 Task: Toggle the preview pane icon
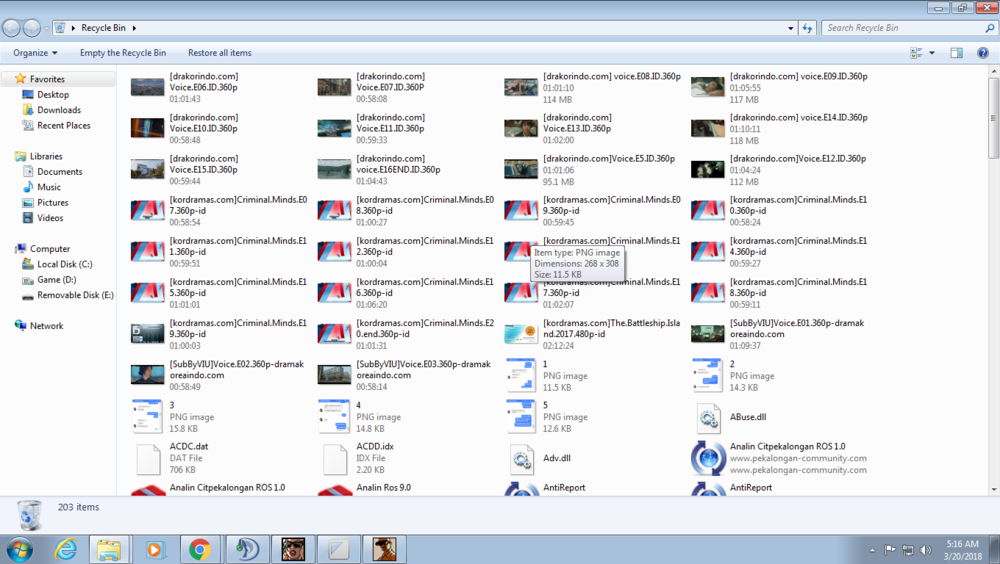pyautogui.click(x=957, y=53)
